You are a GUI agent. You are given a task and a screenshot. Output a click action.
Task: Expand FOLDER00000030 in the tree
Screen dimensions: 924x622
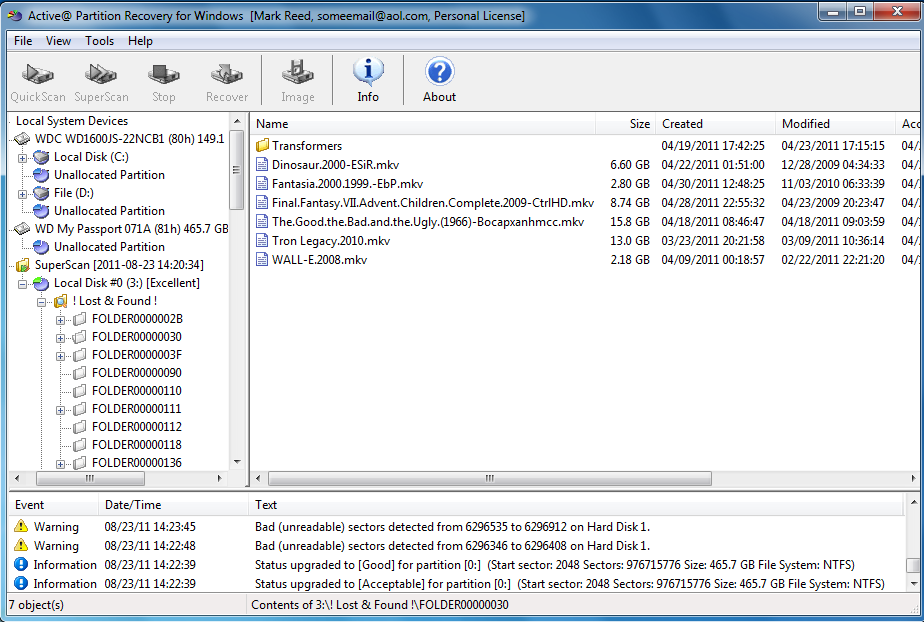pyautogui.click(x=60, y=338)
